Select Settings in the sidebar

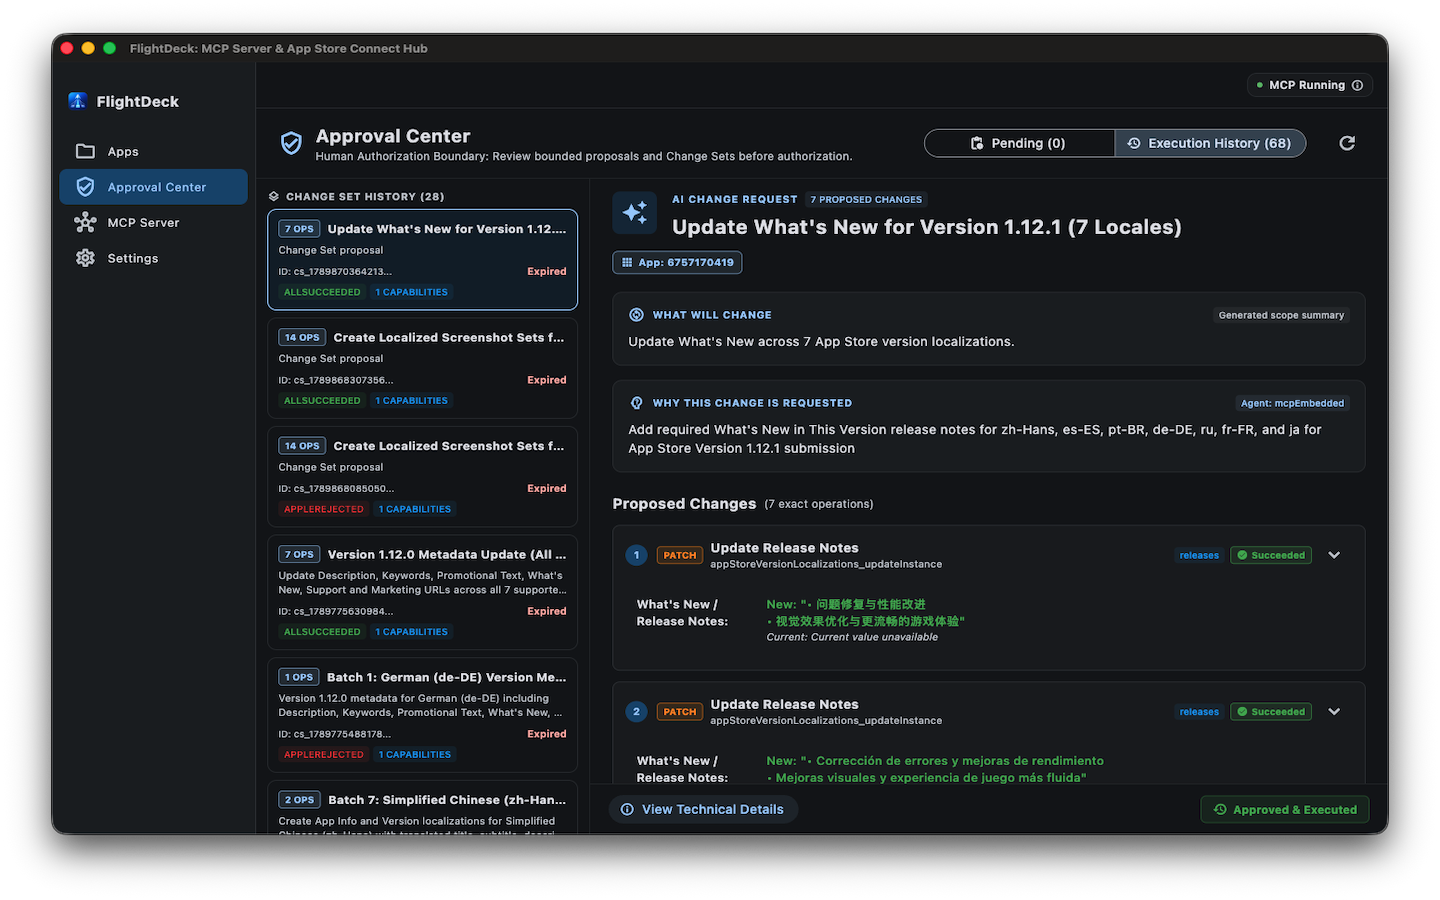pos(153,258)
